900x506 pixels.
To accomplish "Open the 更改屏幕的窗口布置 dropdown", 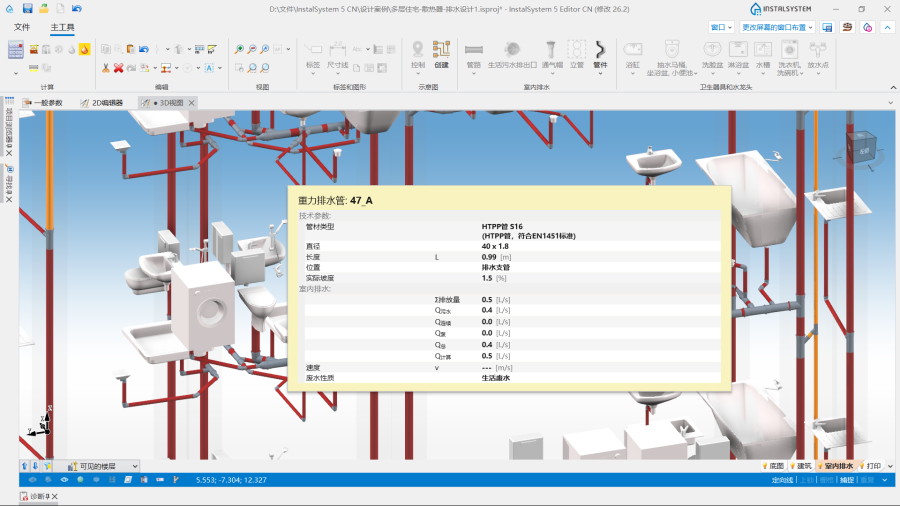I will click(x=777, y=27).
